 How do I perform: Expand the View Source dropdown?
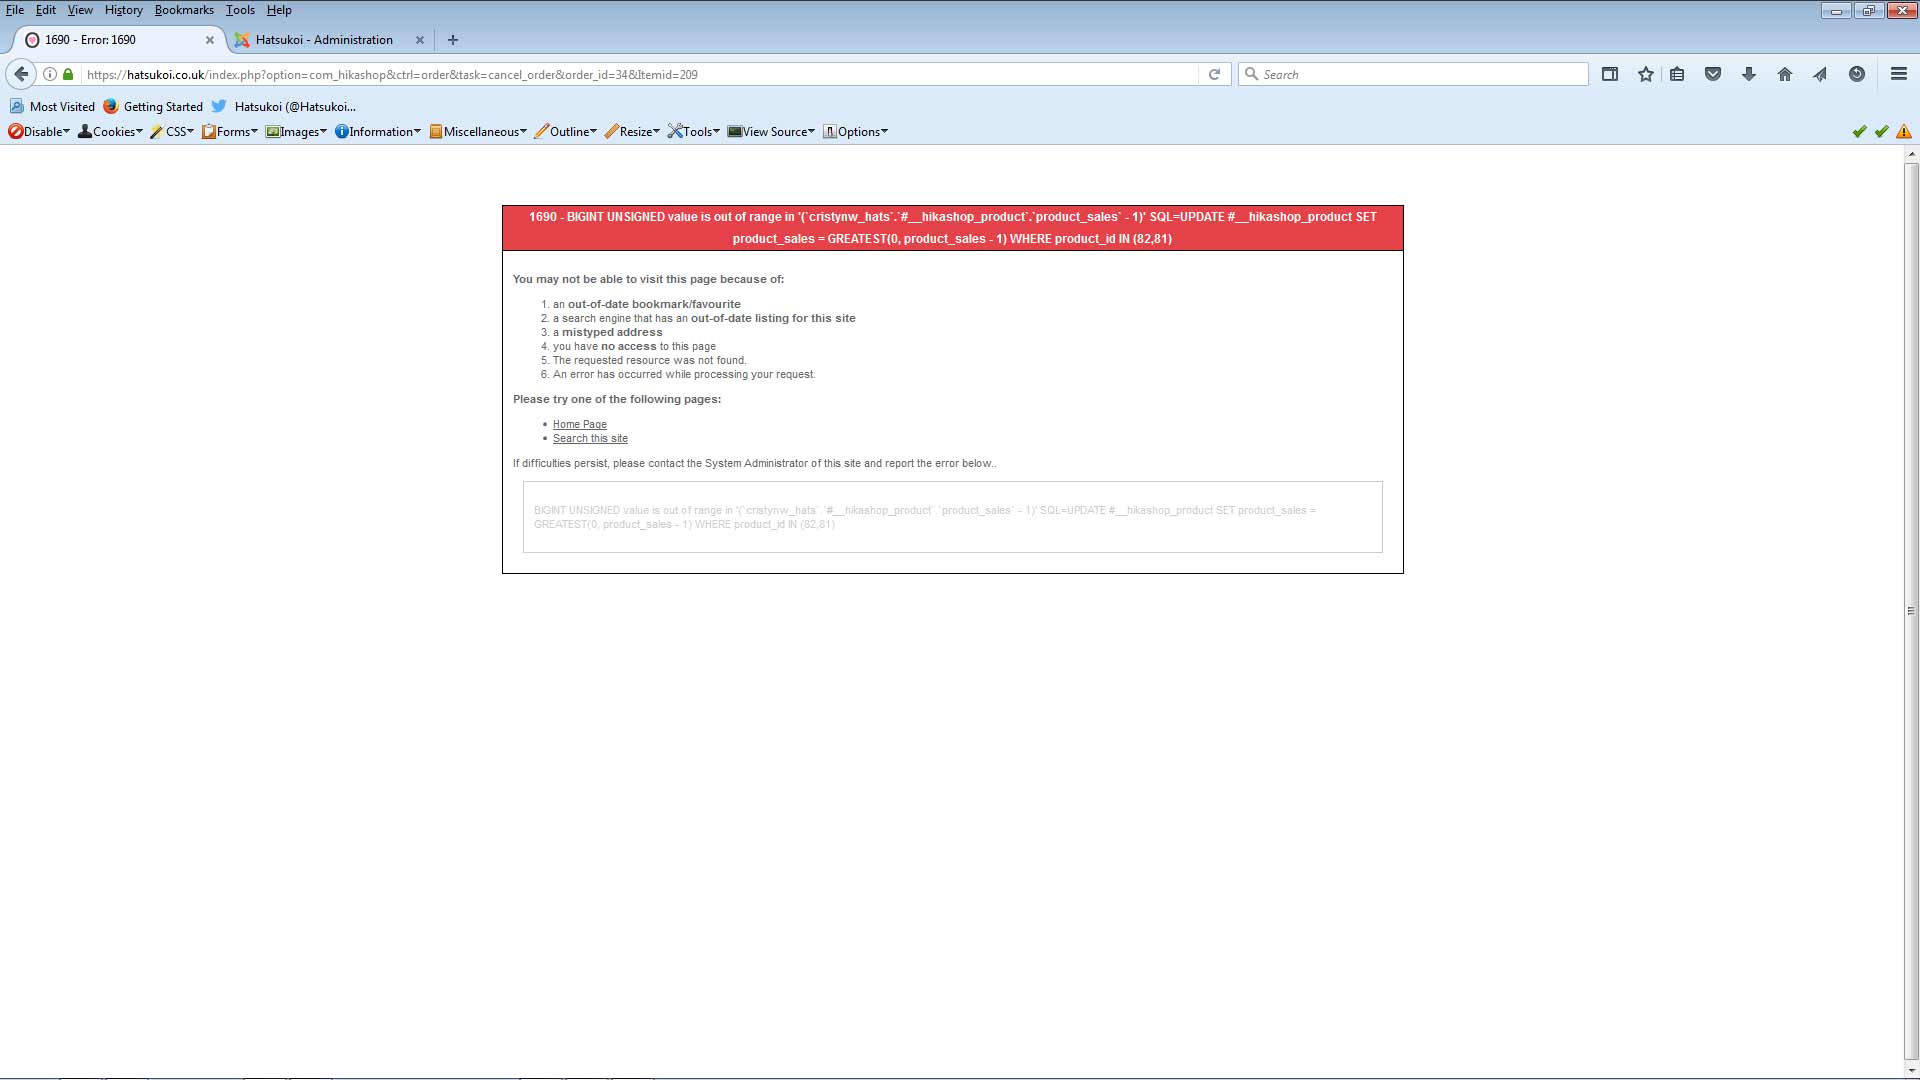(771, 132)
